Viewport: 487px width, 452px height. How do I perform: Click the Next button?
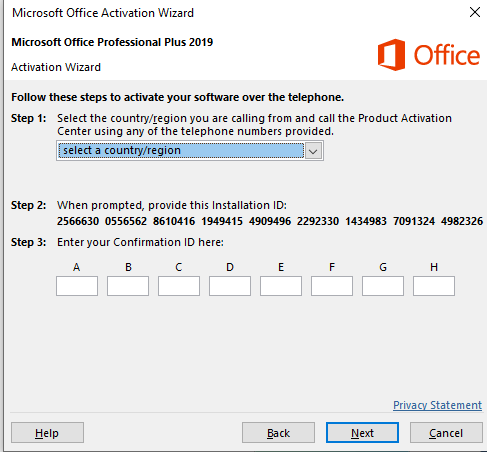coord(362,433)
